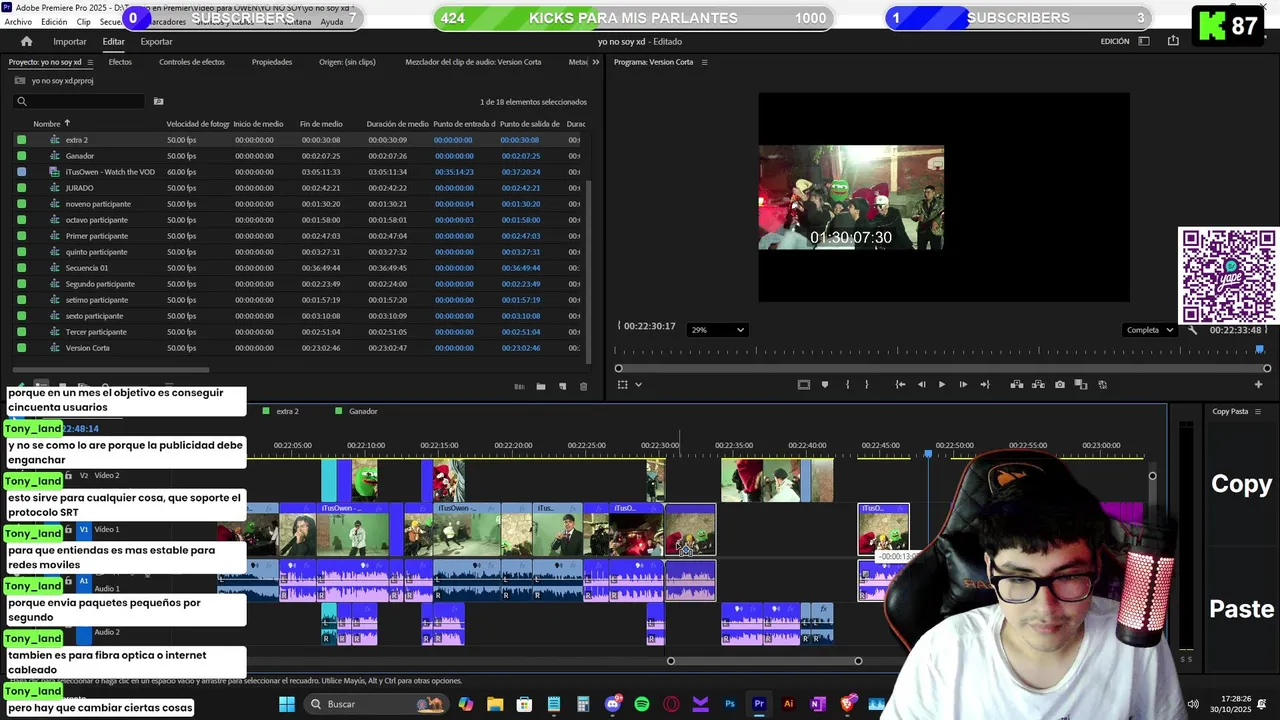Image resolution: width=1280 pixels, height=720 pixels.
Task: Click the timeline horizontal zoom scrollbar
Action: point(764,661)
